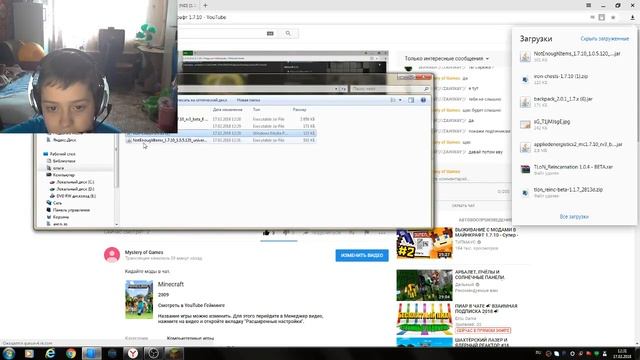The image size is (640, 360).
Task: Sort files by 'Дата изменения' column
Action: coord(227,110)
